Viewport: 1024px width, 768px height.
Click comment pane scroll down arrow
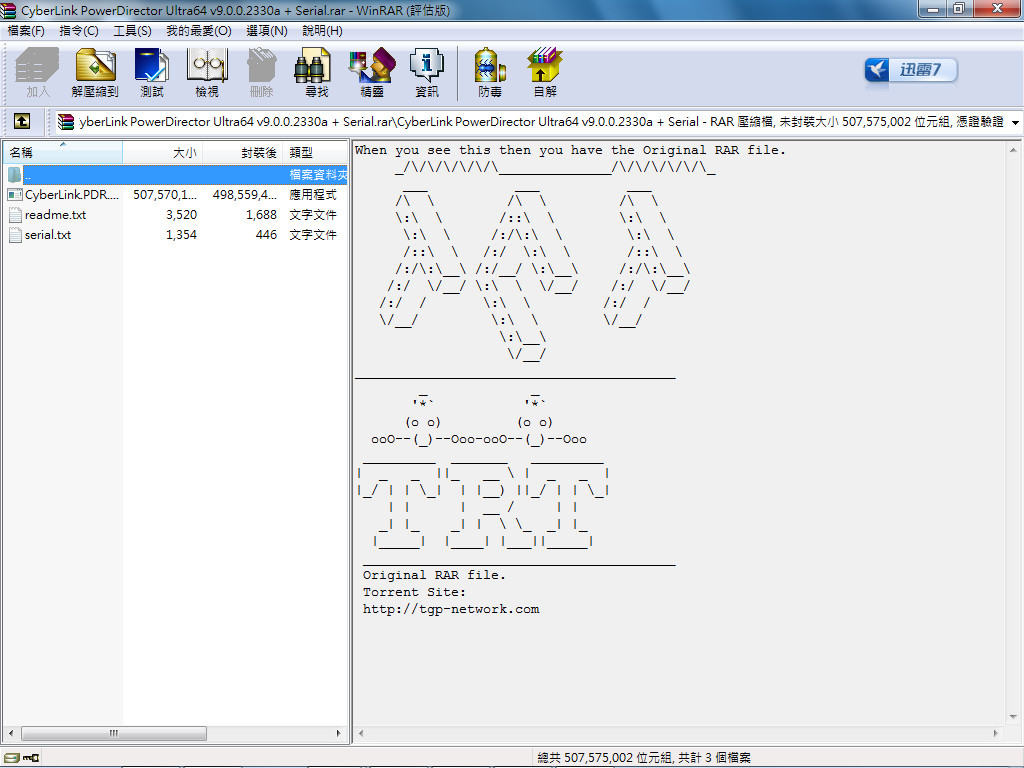pyautogui.click(x=1013, y=717)
